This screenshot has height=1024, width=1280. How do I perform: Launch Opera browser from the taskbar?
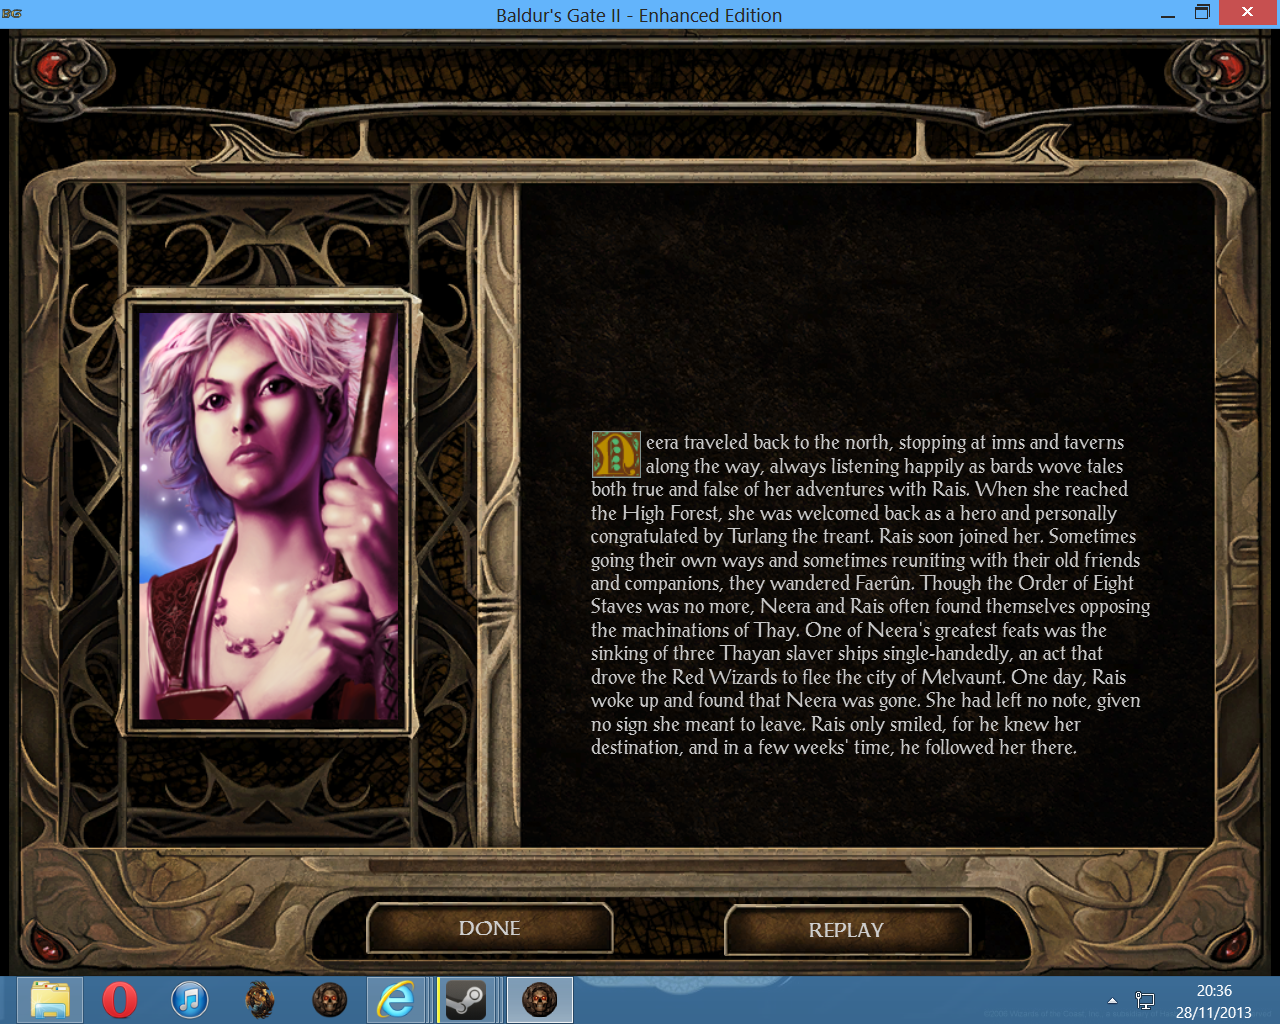120,1000
